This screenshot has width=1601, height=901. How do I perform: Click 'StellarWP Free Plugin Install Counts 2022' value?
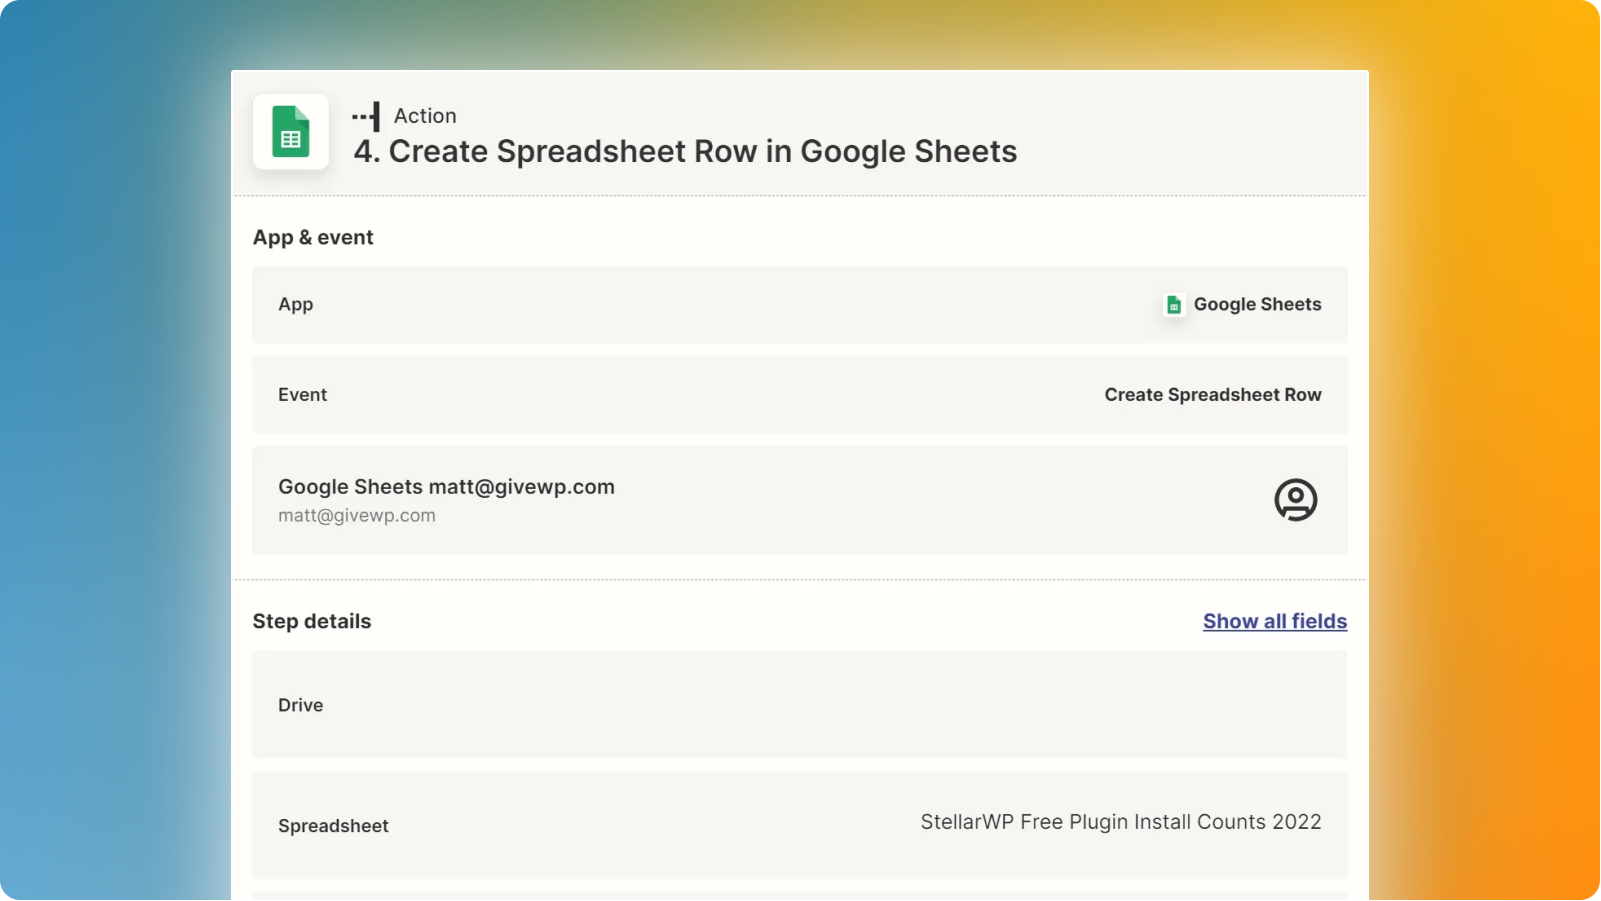pos(1121,822)
